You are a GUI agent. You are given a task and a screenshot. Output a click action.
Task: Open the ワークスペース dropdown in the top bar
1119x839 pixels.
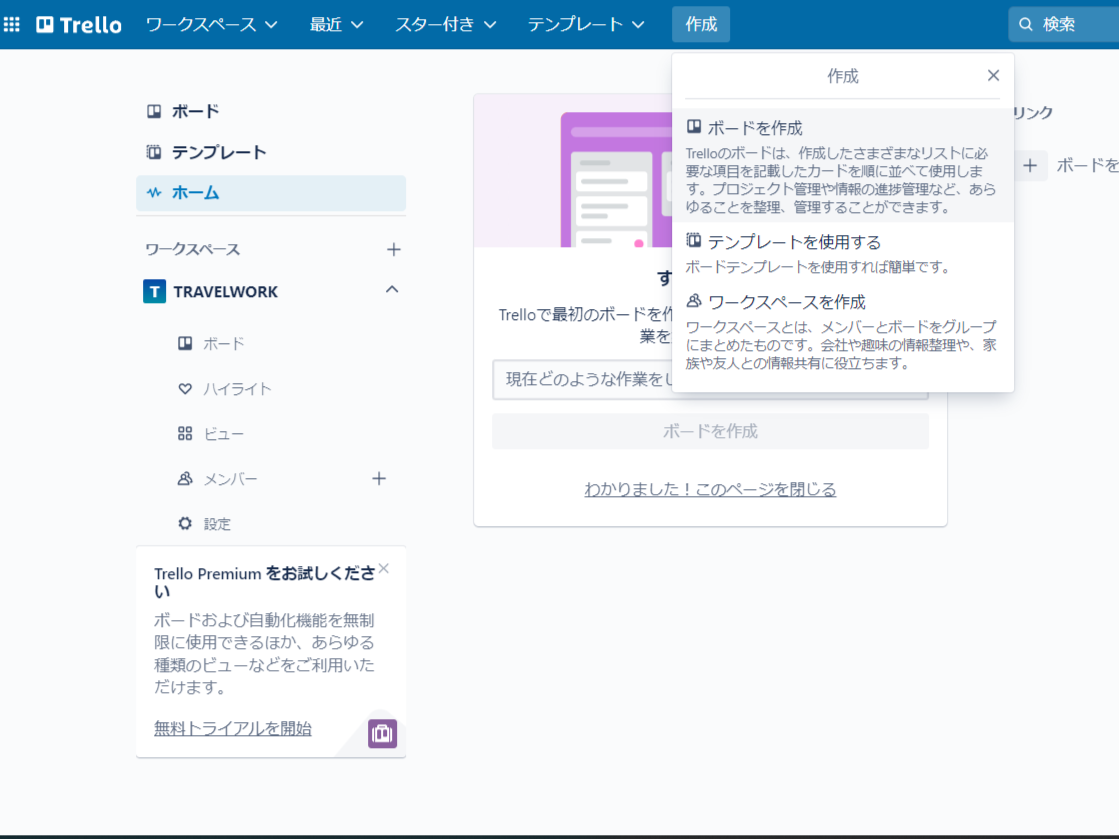pos(211,24)
